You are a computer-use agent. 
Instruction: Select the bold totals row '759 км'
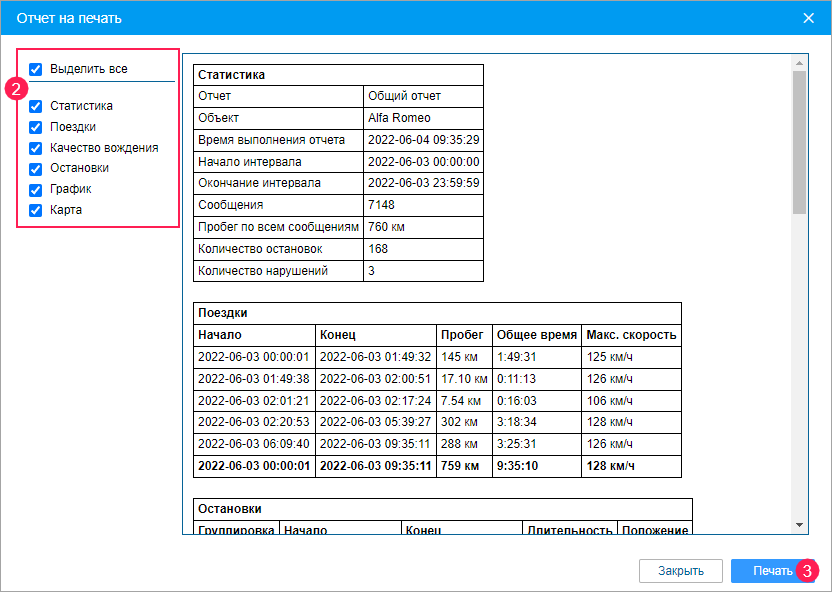464,466
